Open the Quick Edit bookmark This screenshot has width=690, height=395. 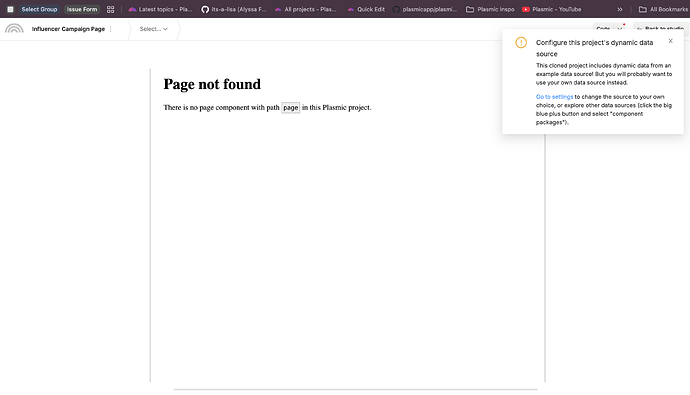[x=366, y=9]
